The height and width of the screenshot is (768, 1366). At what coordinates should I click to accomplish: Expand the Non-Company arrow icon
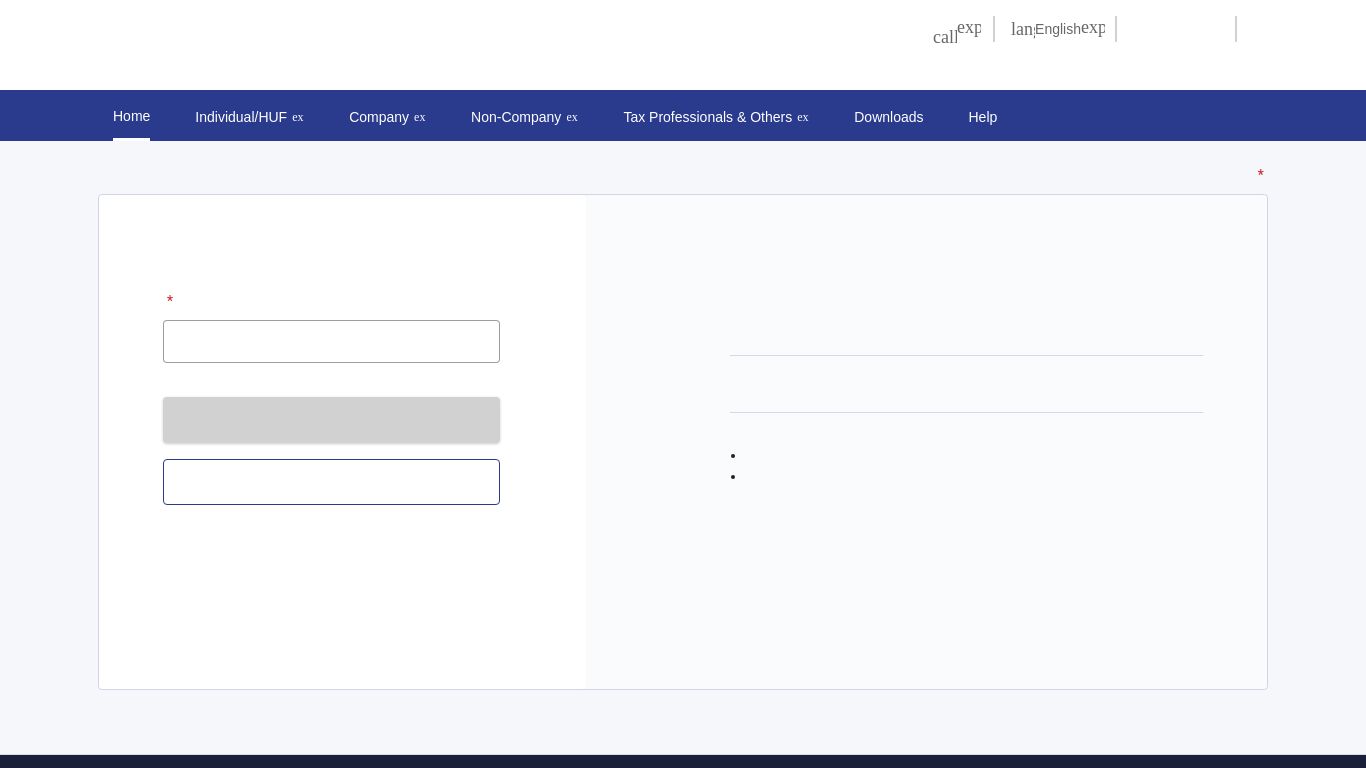[x=572, y=117]
